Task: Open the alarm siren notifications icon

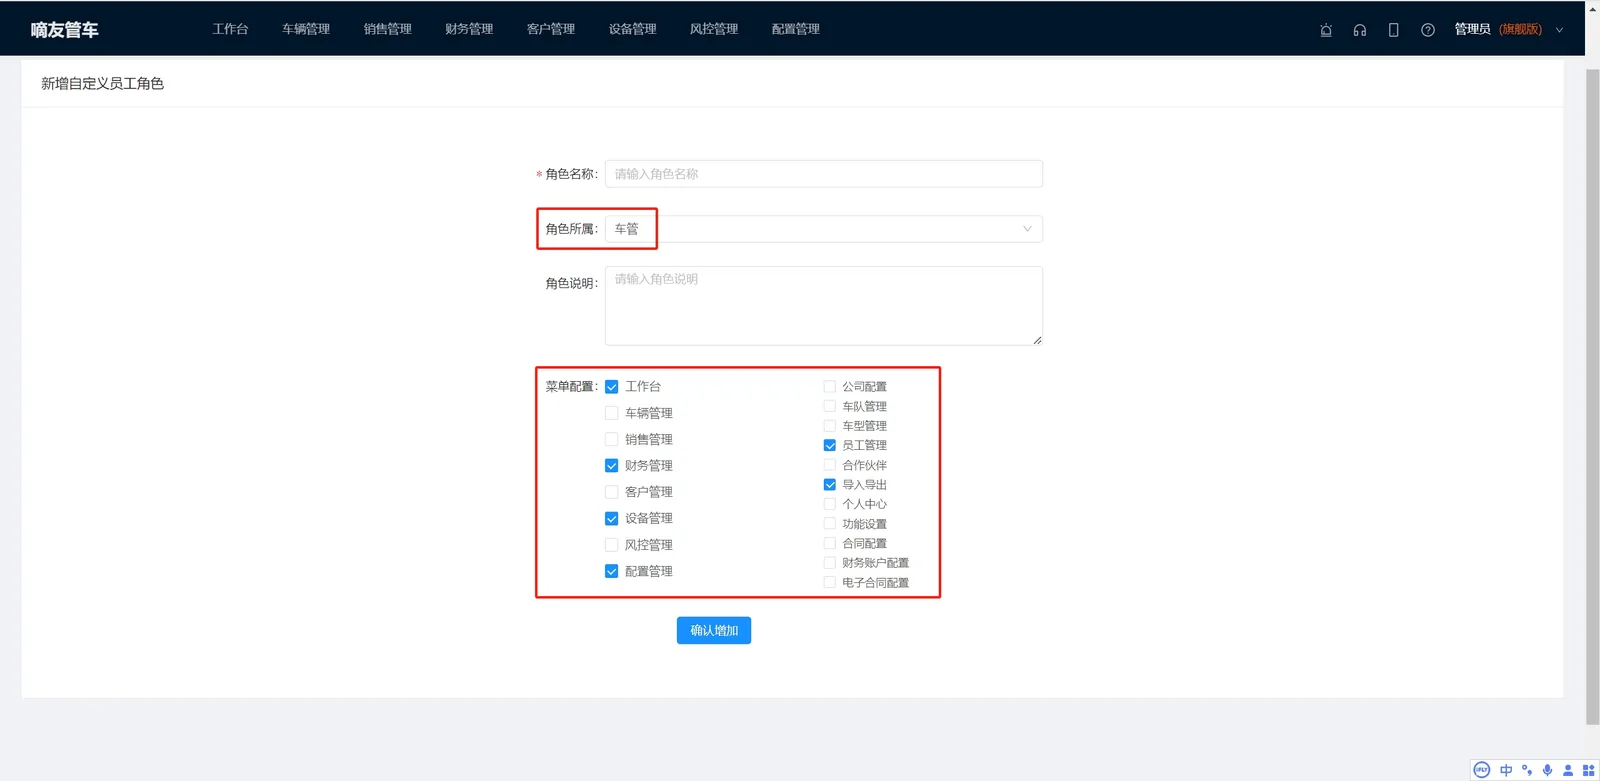Action: tap(1326, 30)
